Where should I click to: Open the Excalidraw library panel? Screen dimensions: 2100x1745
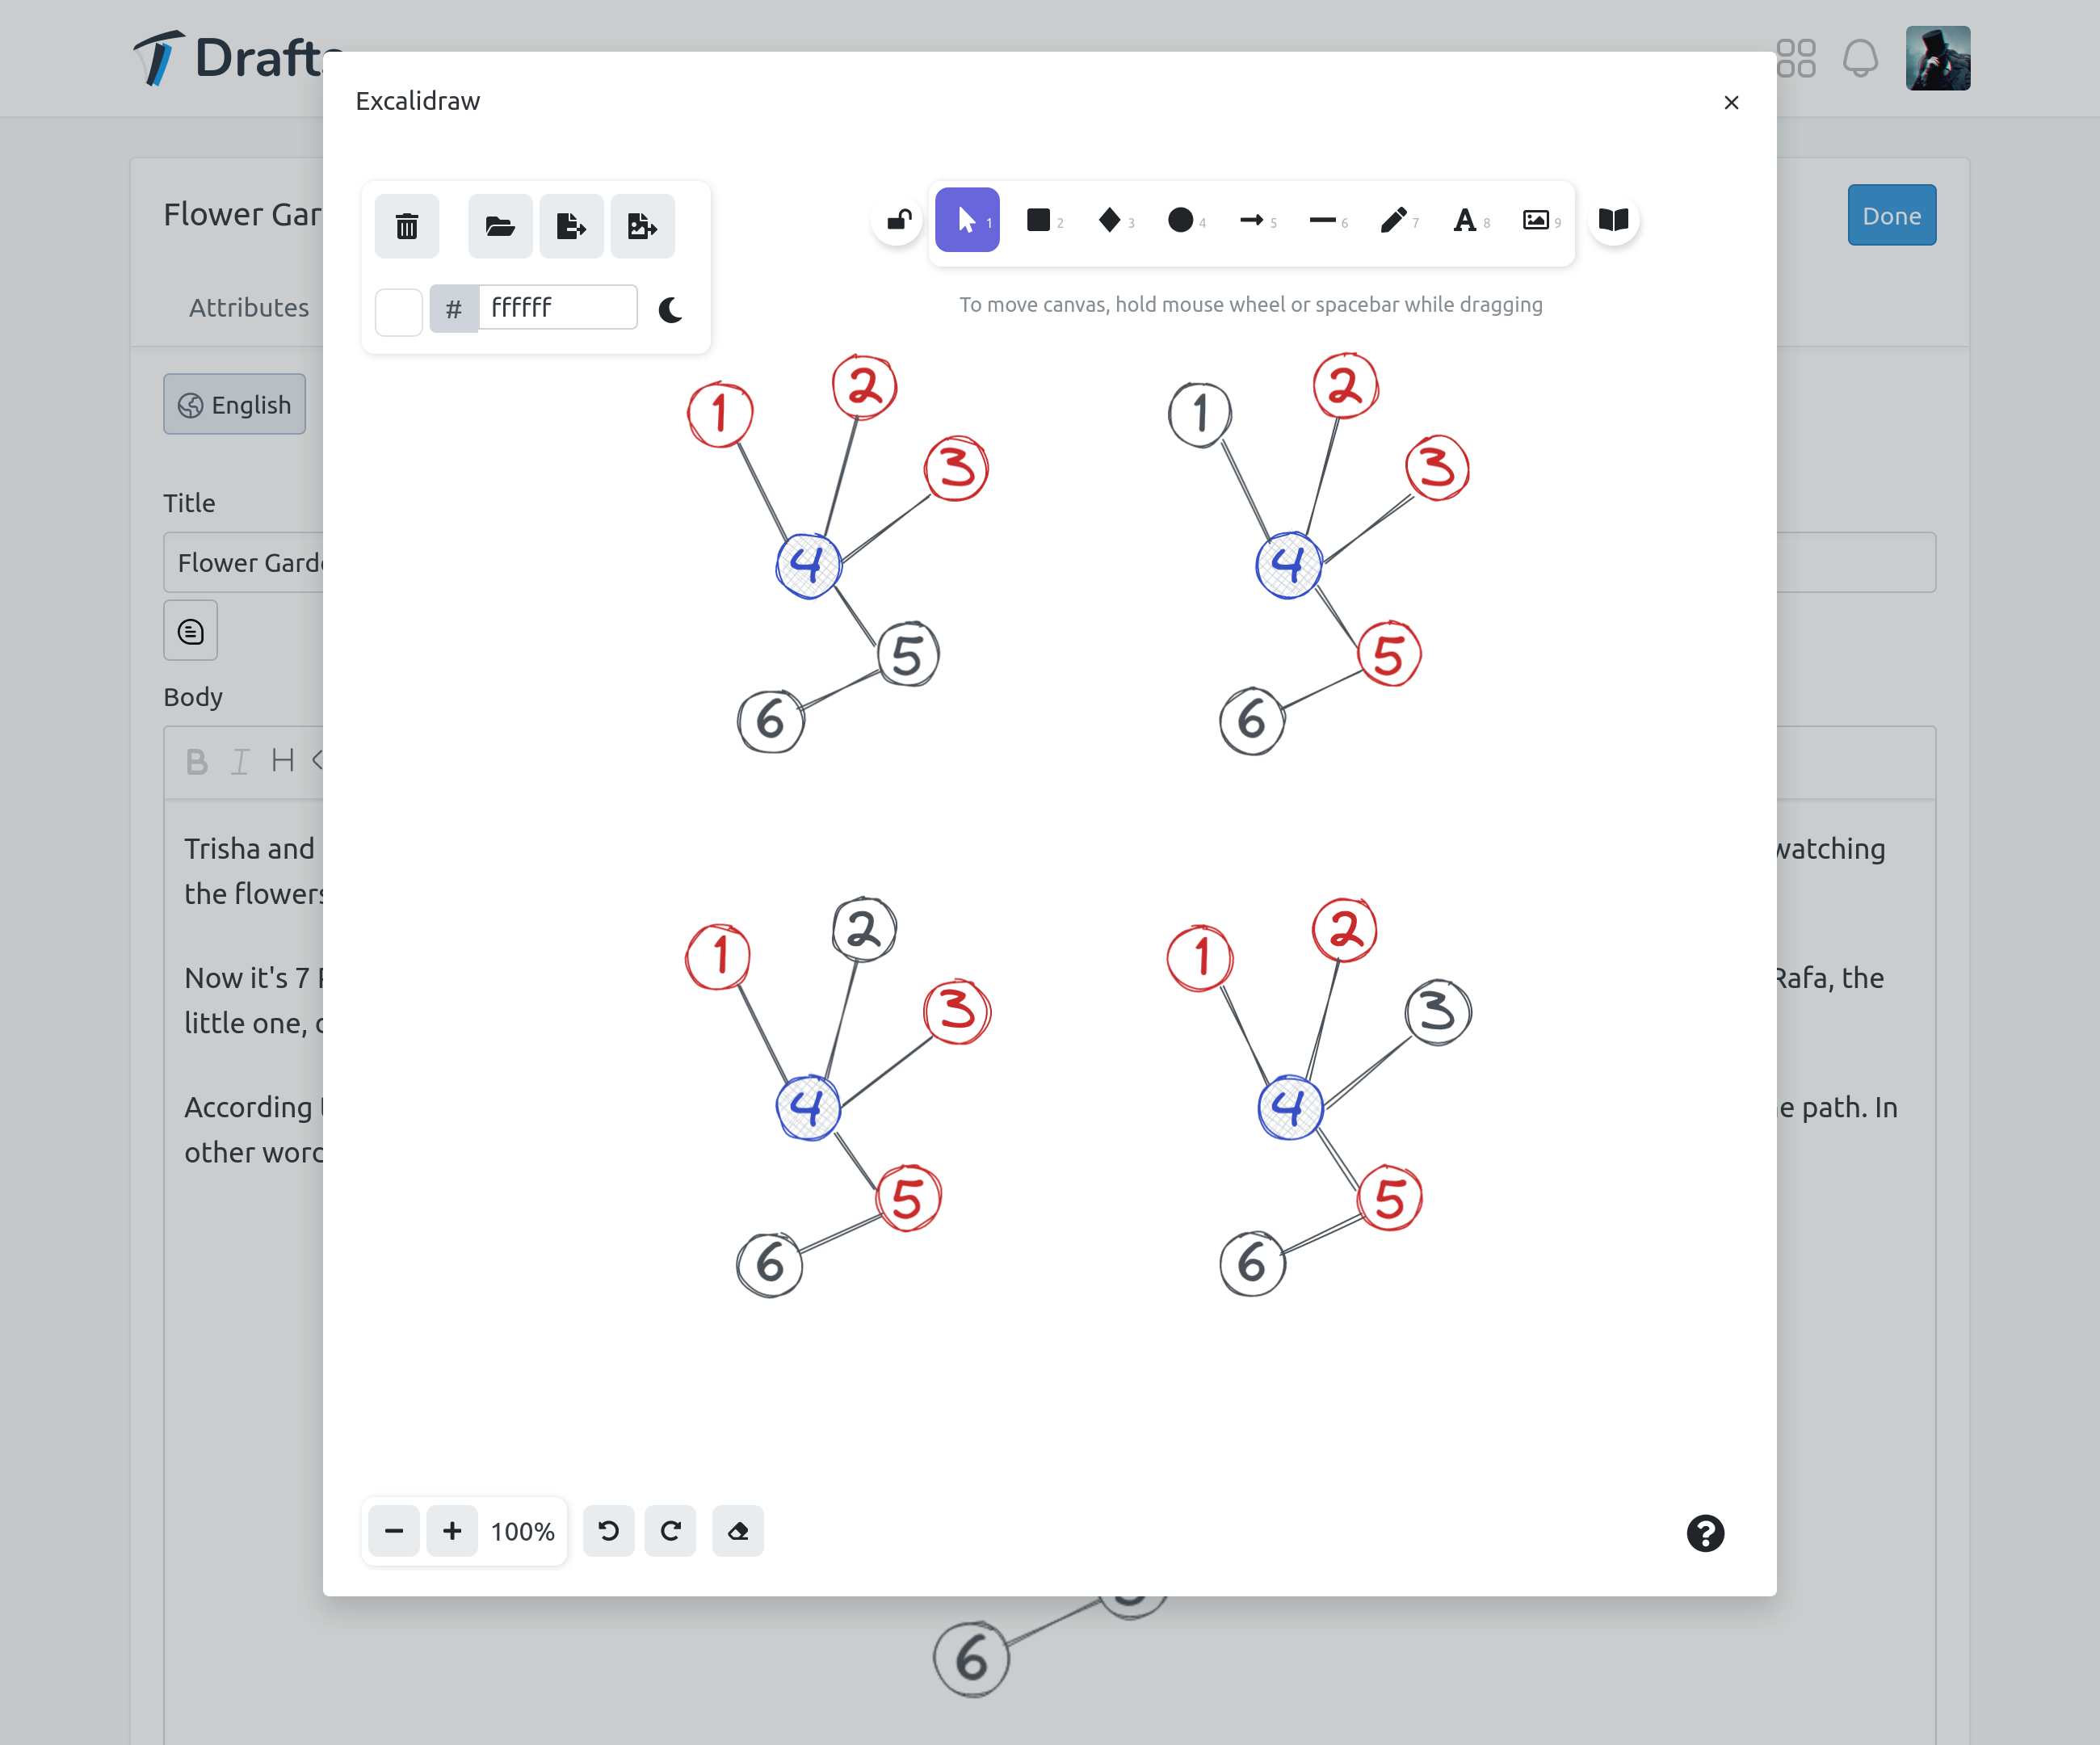[1613, 220]
